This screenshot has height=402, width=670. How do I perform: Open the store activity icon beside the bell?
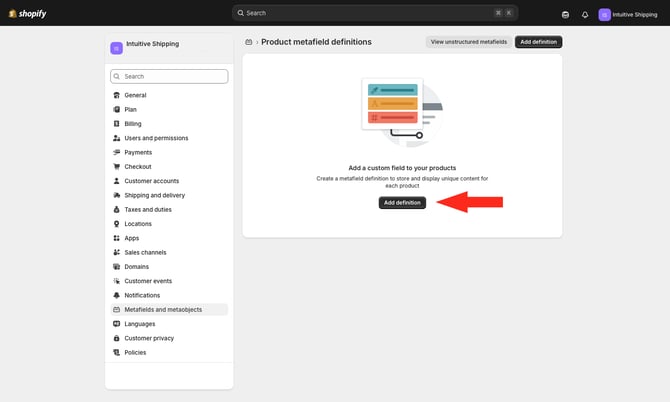565,15
